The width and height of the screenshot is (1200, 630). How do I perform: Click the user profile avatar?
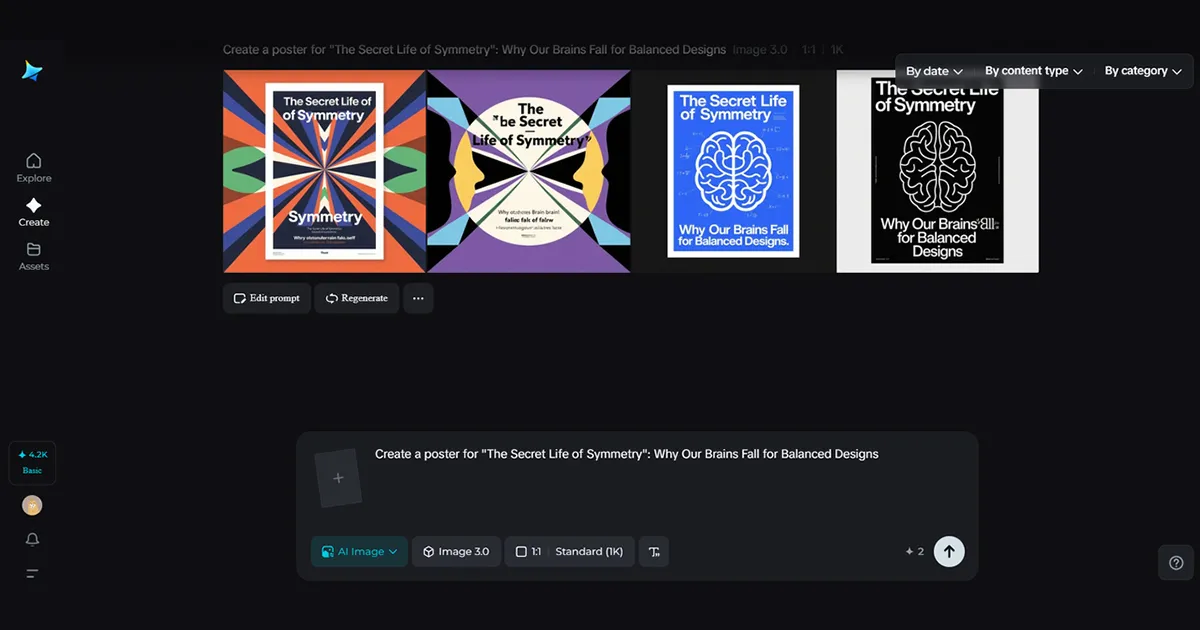tap(32, 506)
